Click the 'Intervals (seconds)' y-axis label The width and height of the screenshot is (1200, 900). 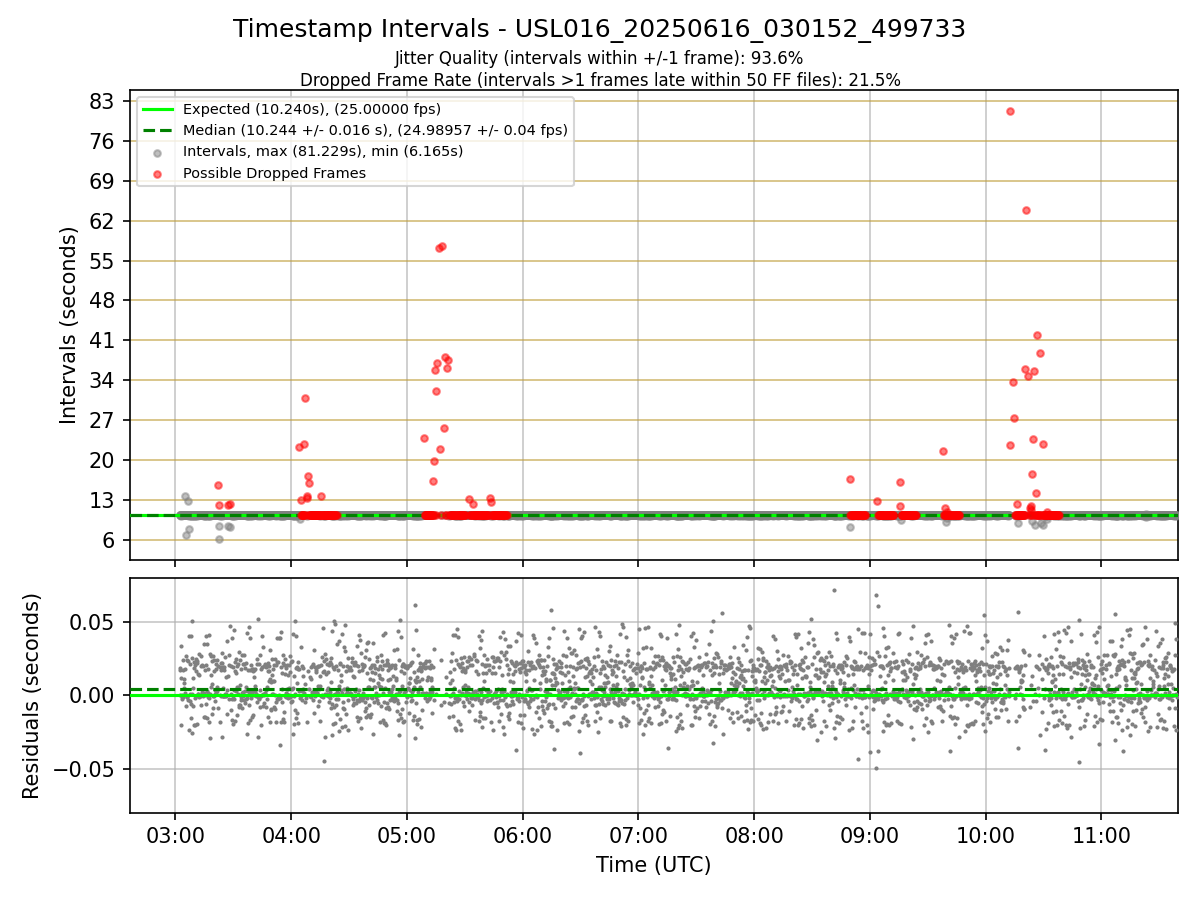click(68, 325)
